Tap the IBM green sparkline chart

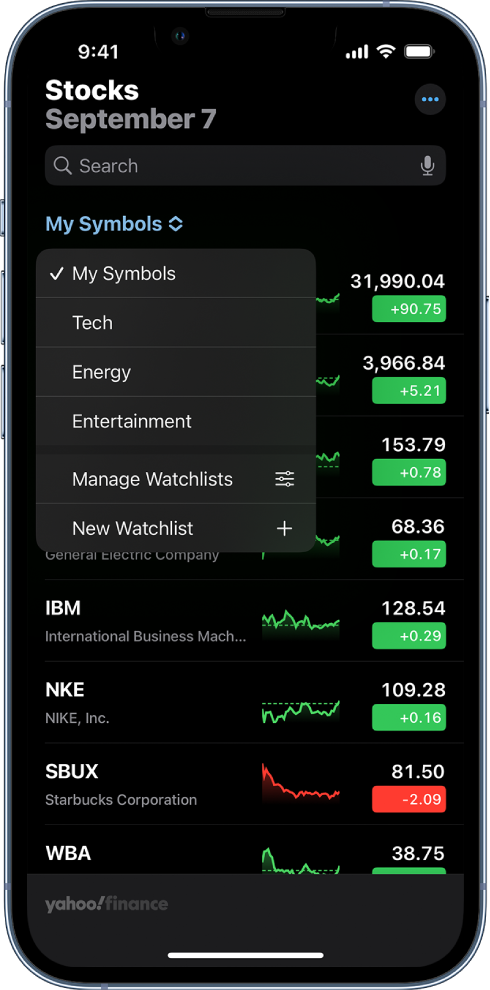tap(301, 621)
